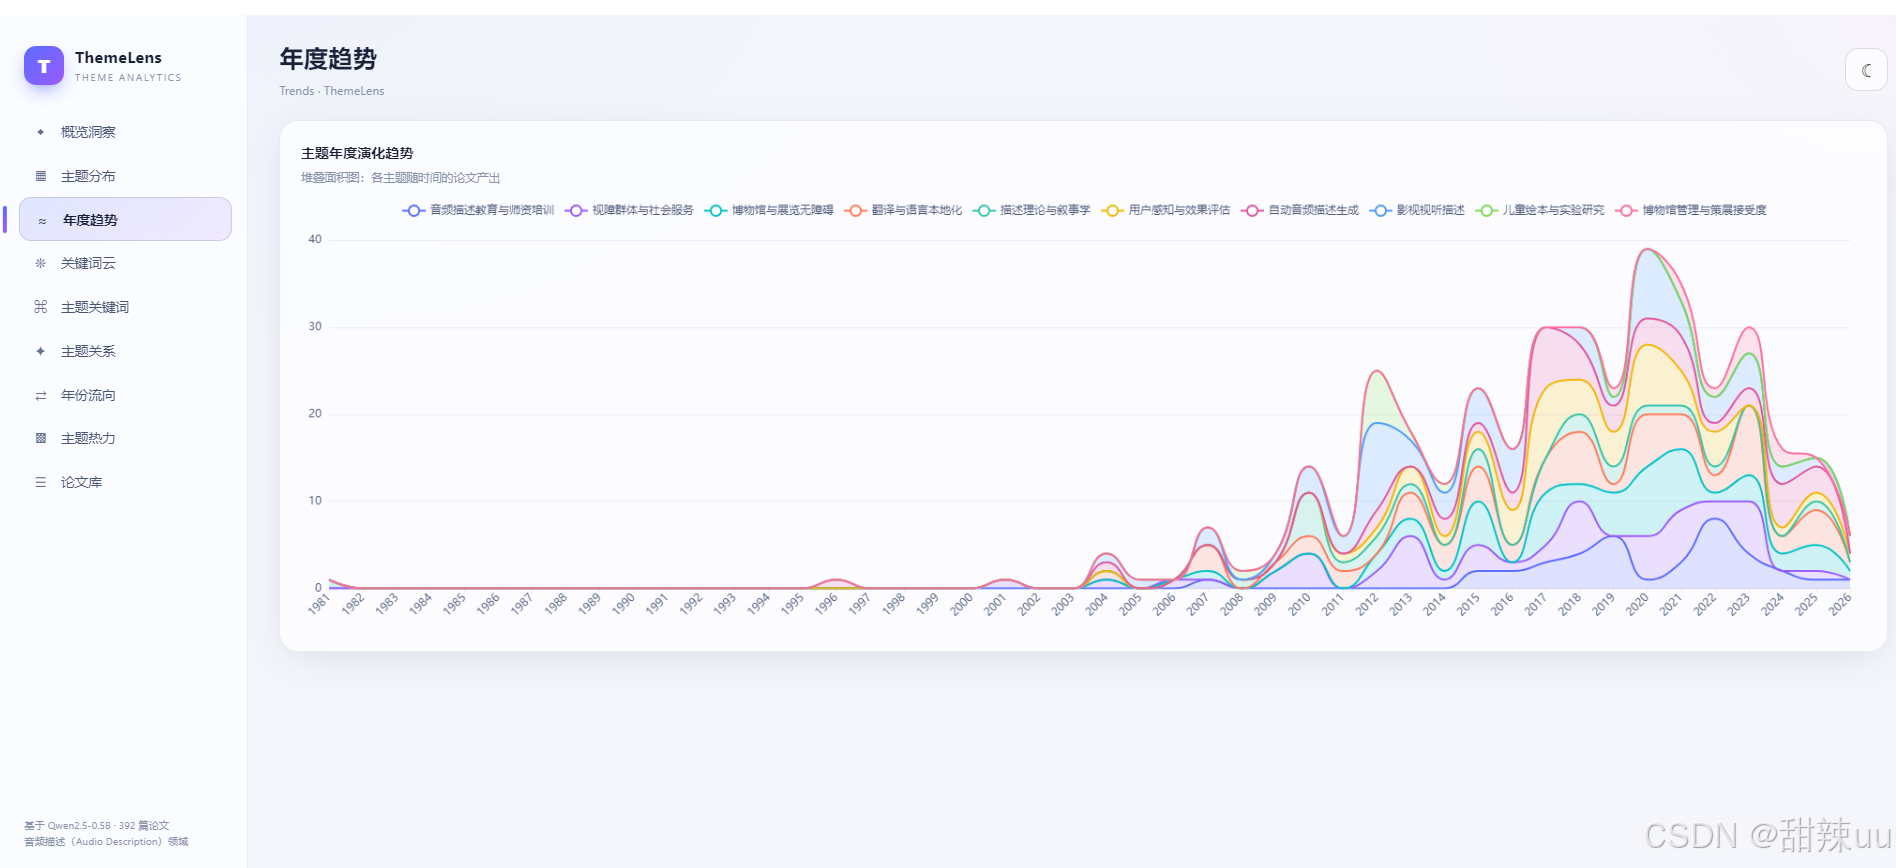Click the 2012 x-axis year label

point(1367,604)
